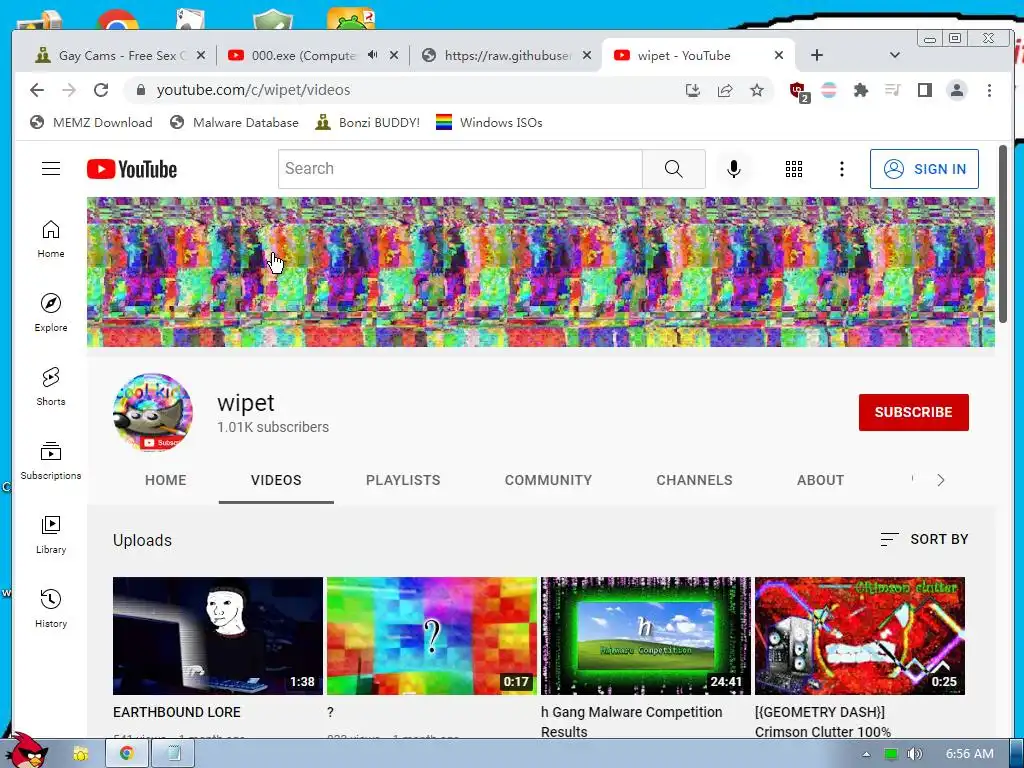Open the CHANNELS tab
The image size is (1024, 768).
[x=694, y=481]
